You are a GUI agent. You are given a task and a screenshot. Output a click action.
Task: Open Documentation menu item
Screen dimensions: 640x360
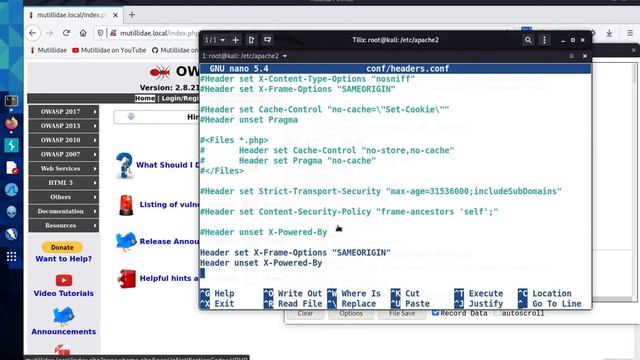click(x=64, y=211)
